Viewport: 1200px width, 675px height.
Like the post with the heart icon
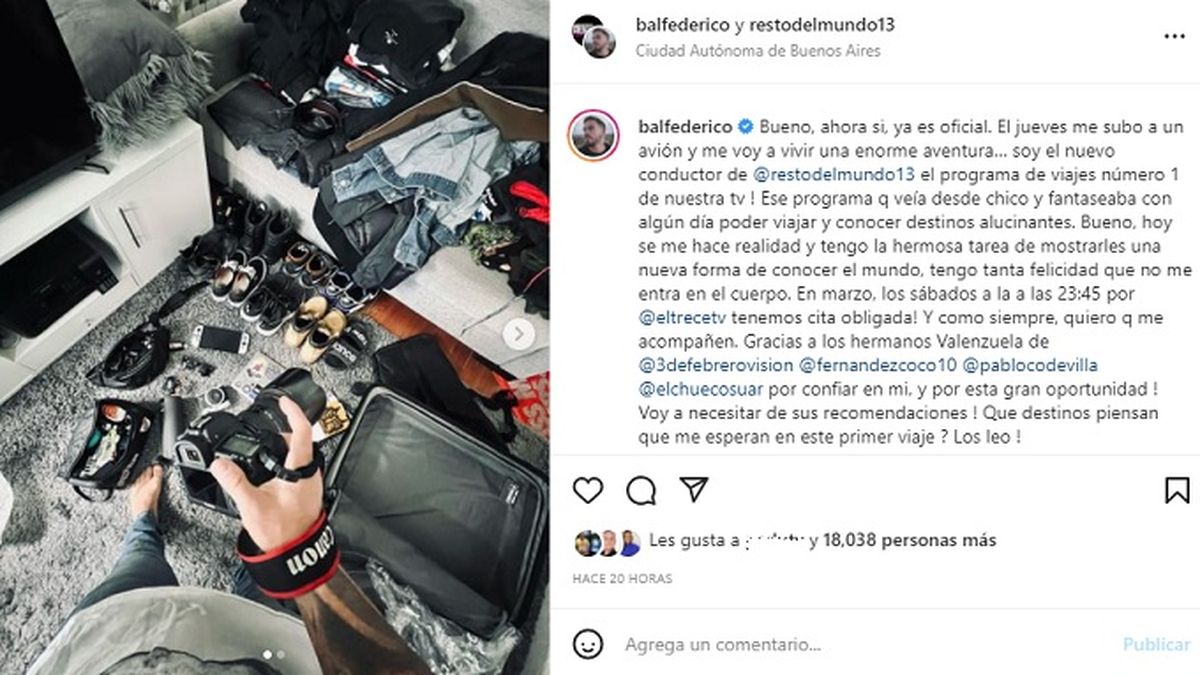click(588, 490)
